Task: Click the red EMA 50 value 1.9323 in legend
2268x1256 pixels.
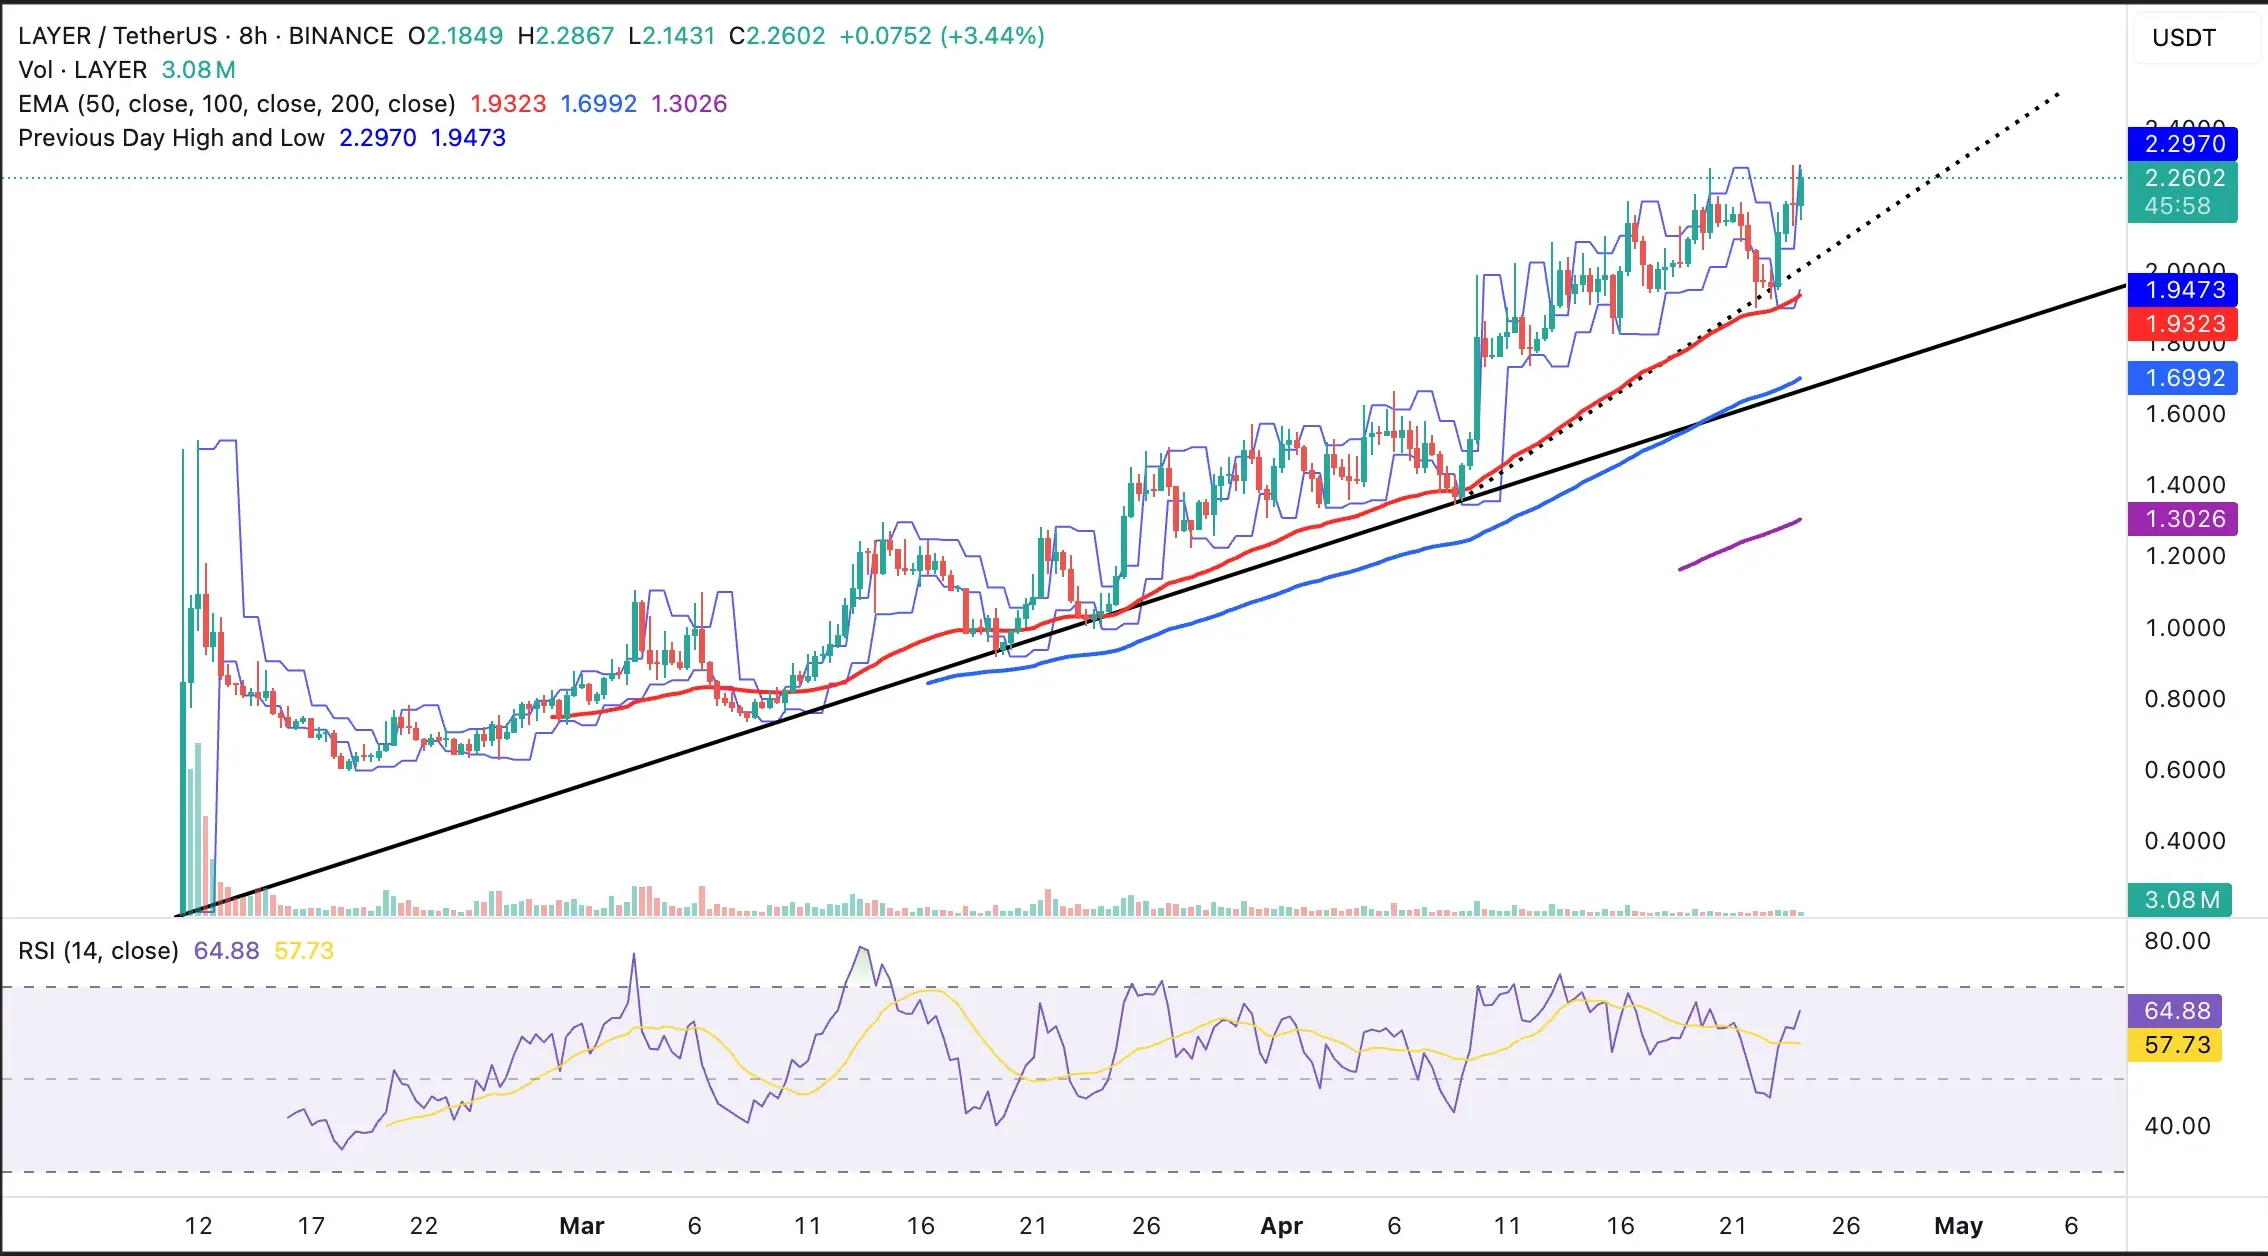Action: click(508, 104)
